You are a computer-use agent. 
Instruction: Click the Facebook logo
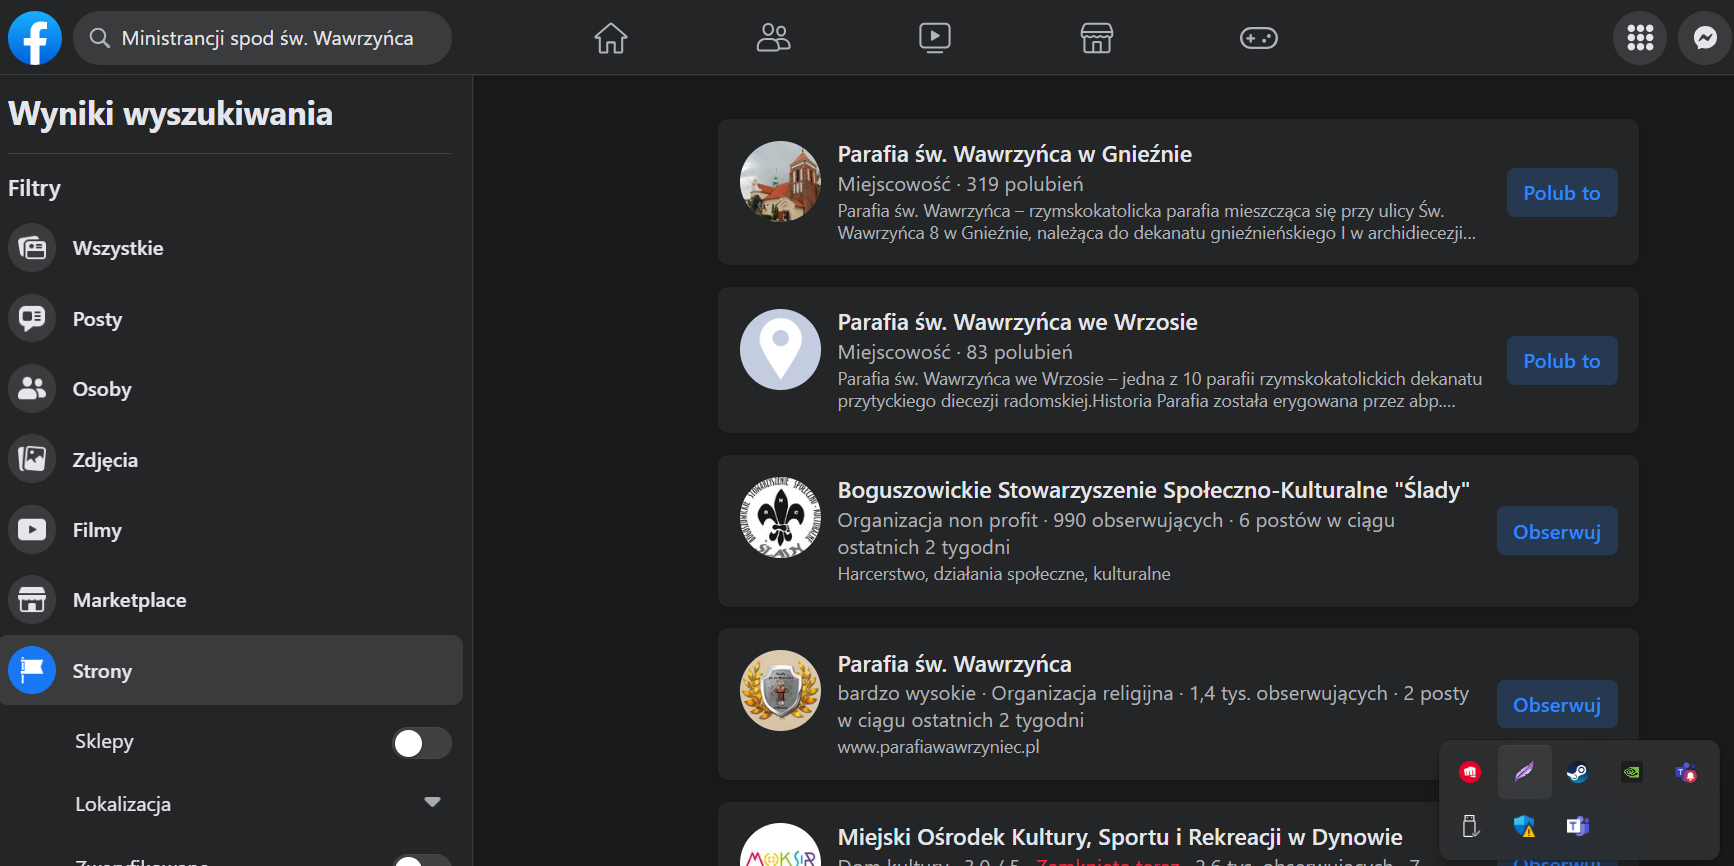click(35, 38)
